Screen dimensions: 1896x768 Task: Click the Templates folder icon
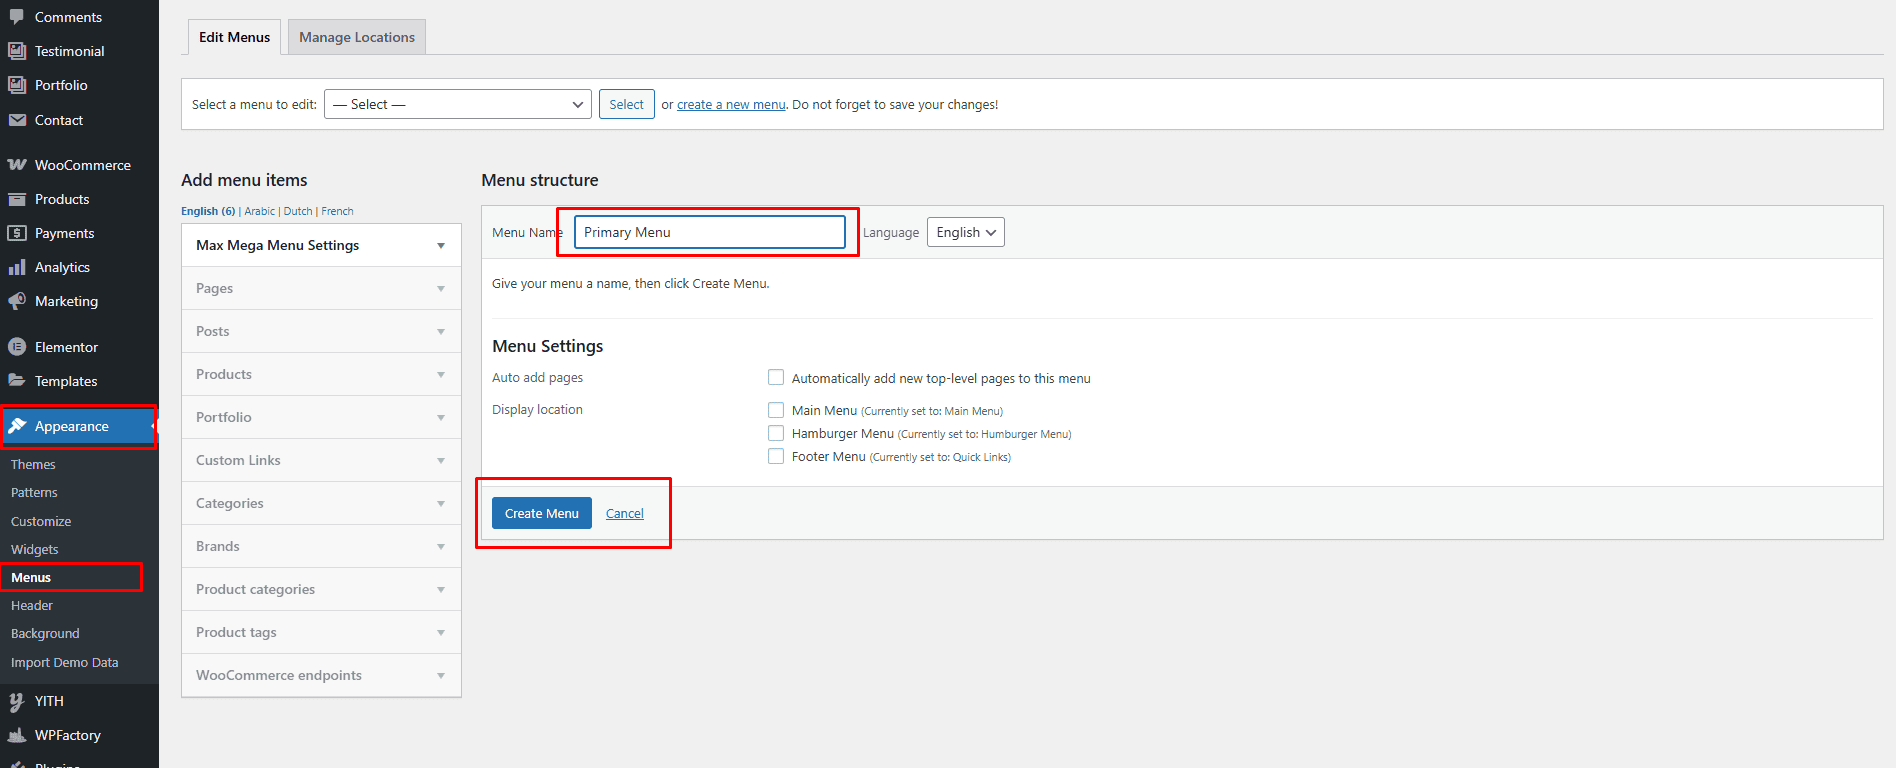pyautogui.click(x=17, y=381)
